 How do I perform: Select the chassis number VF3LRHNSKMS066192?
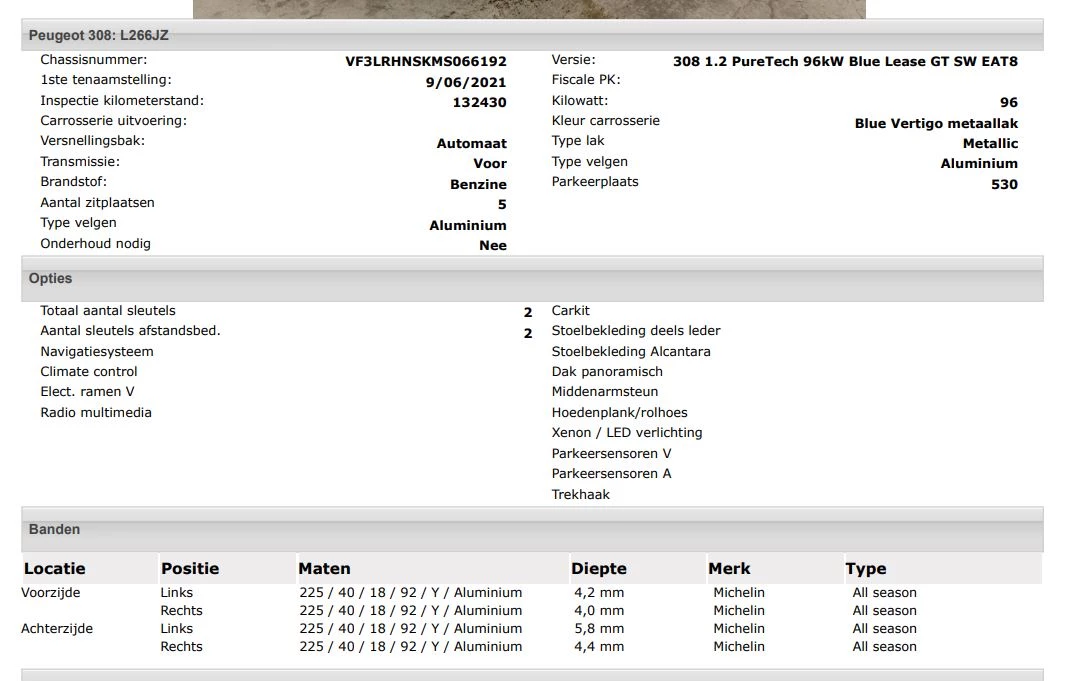(x=426, y=61)
